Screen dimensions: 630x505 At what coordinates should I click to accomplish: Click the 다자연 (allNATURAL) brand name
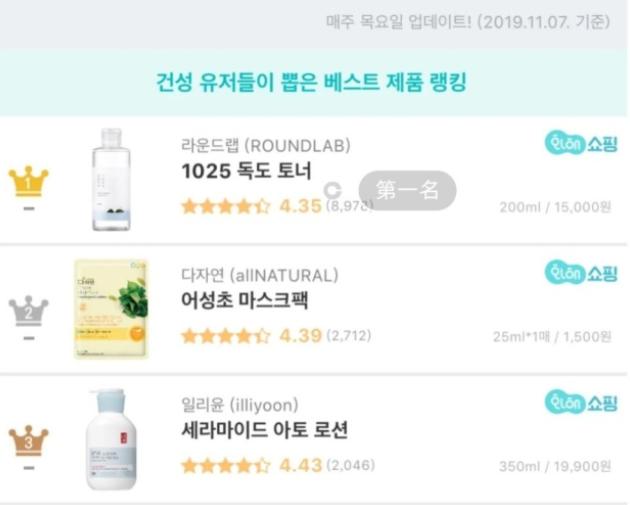[259, 275]
